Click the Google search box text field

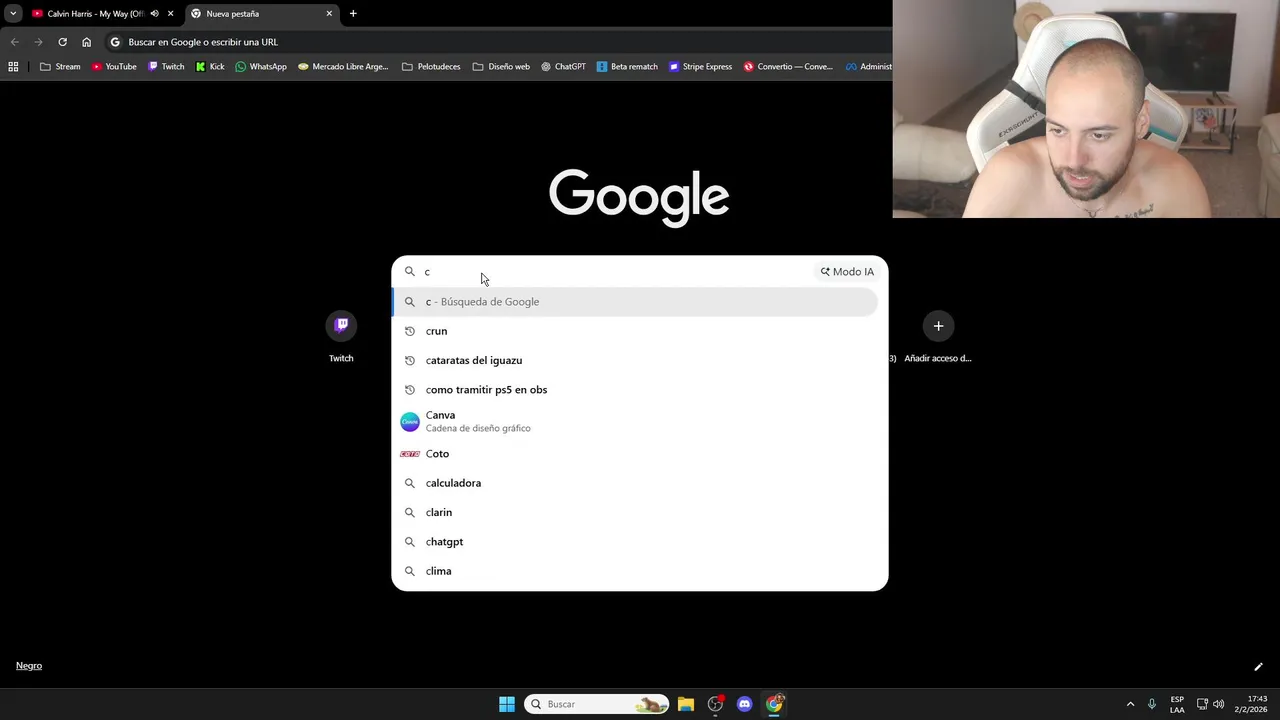coord(615,272)
